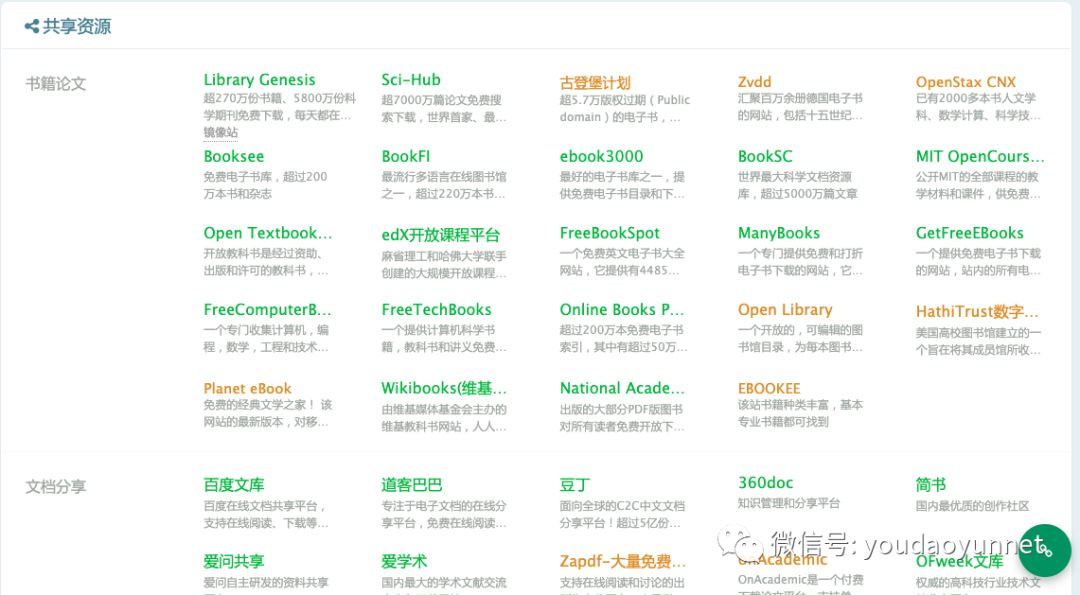Viewport: 1080px width, 595px height.
Task: Click the 镜像站 mirror link
Action: (x=220, y=132)
